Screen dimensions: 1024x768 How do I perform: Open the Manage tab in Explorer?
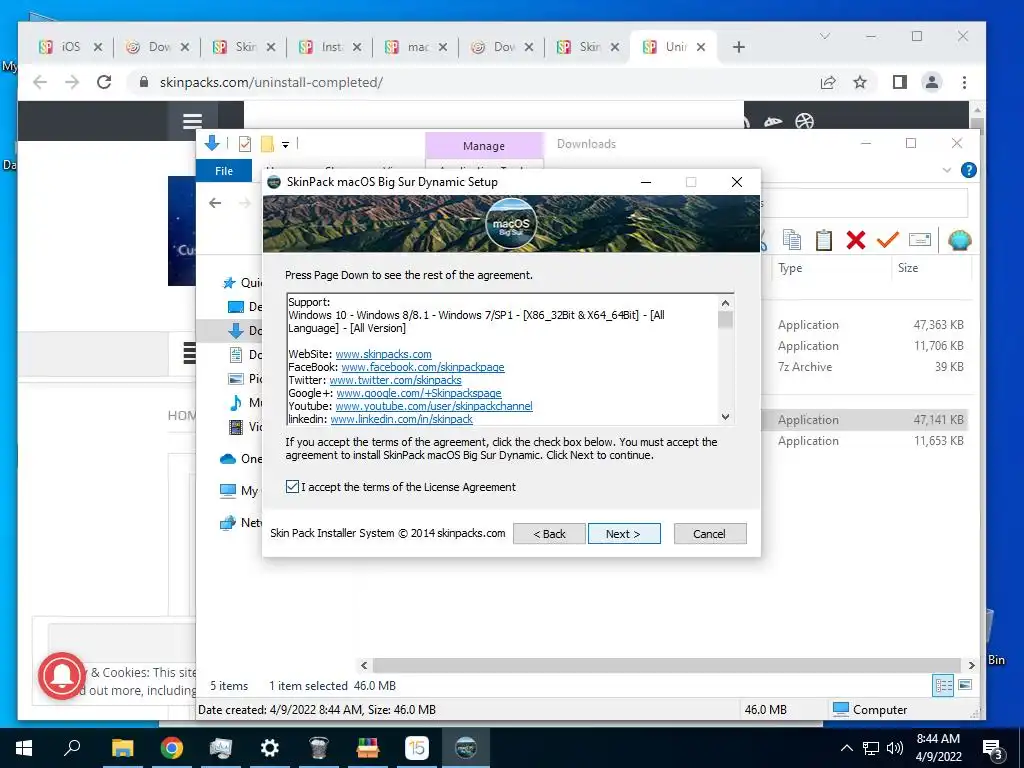point(484,146)
